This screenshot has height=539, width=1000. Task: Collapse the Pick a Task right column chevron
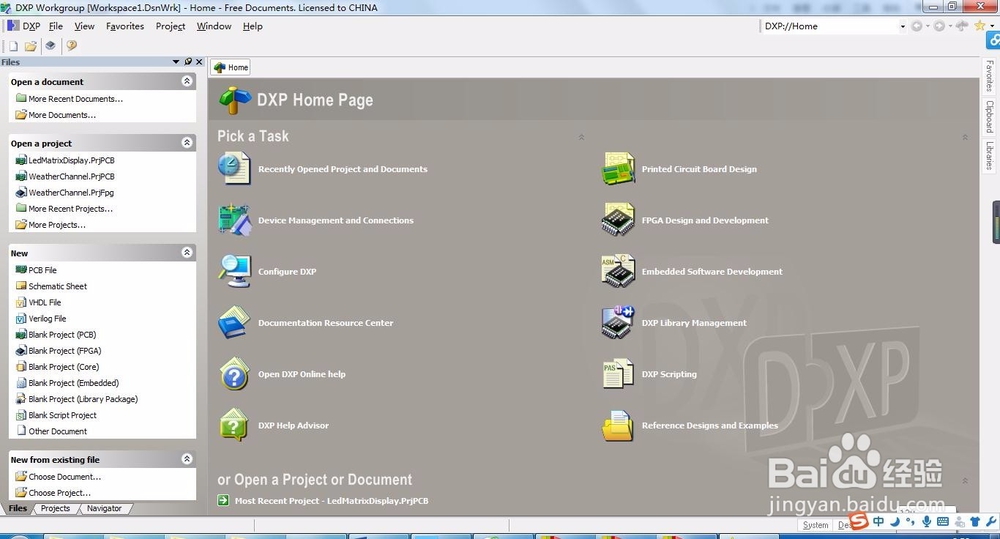click(x=965, y=137)
